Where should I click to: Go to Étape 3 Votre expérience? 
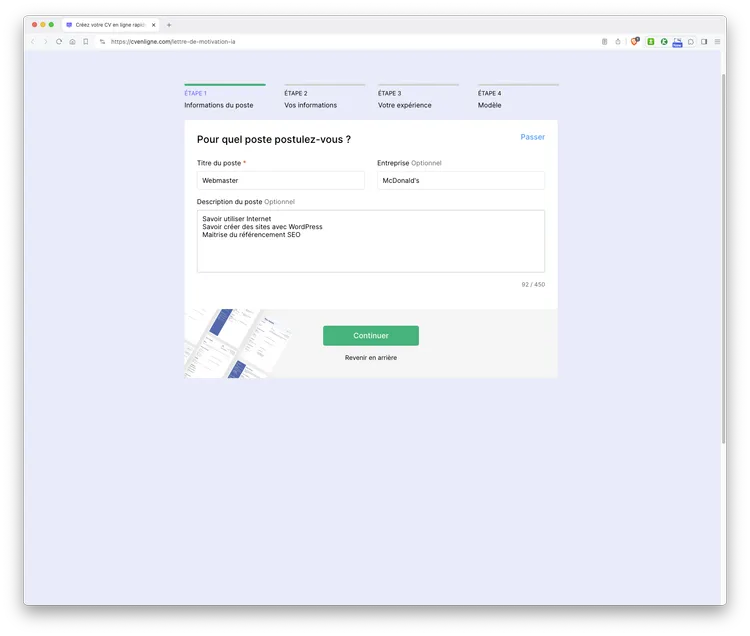coord(418,97)
